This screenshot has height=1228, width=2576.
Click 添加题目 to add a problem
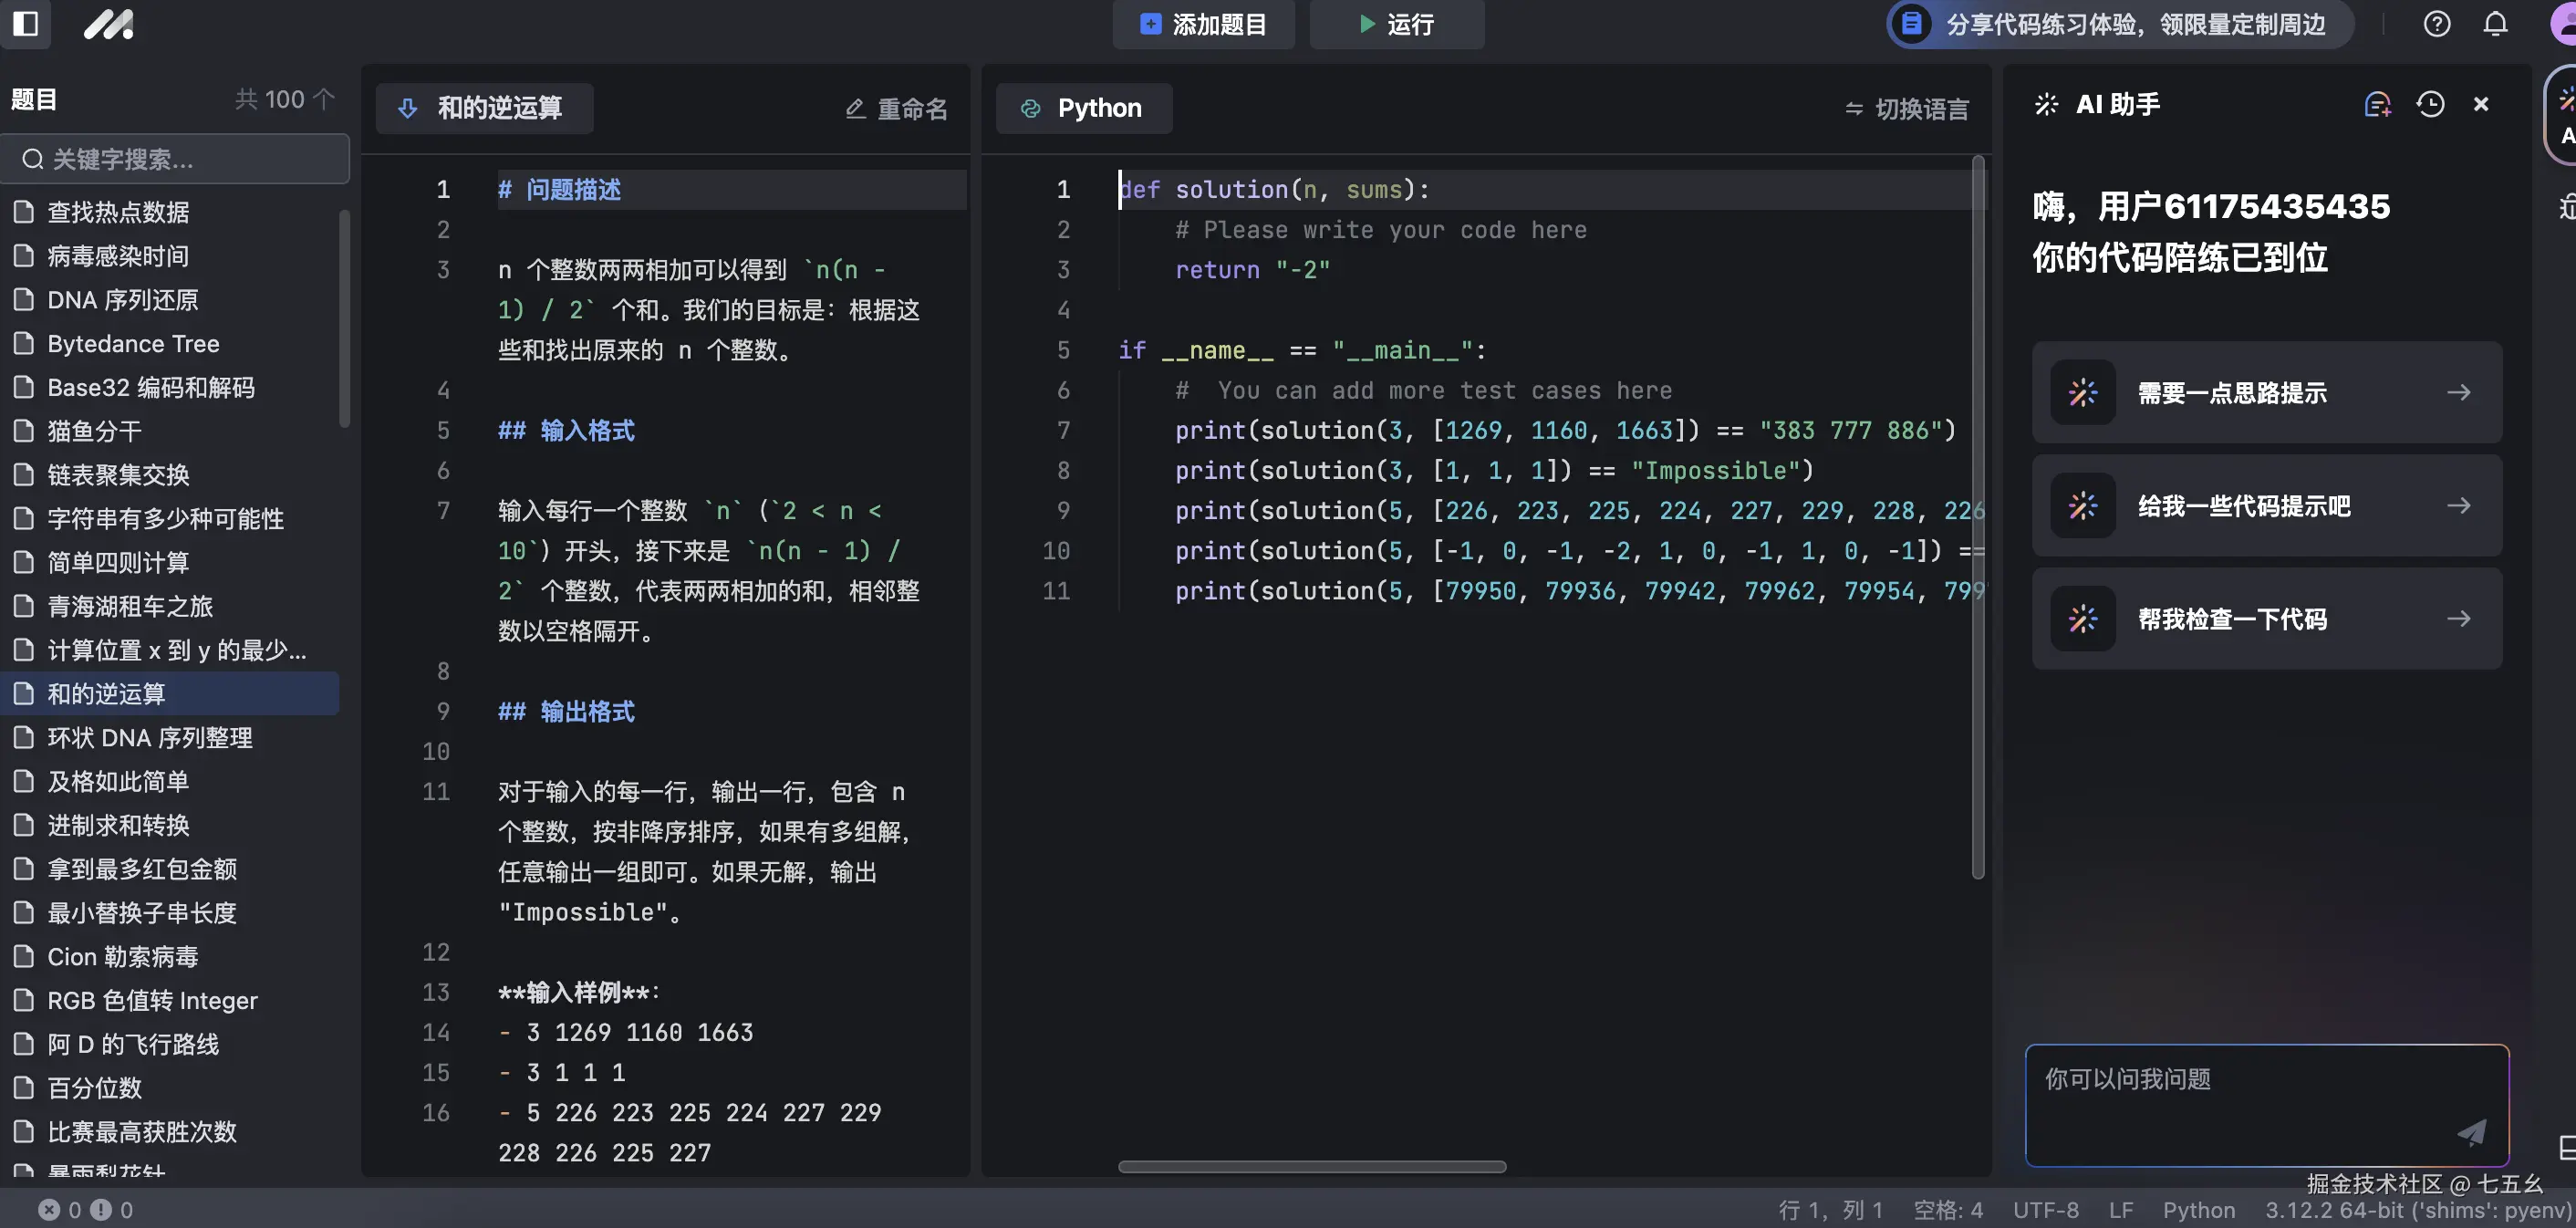(1204, 24)
